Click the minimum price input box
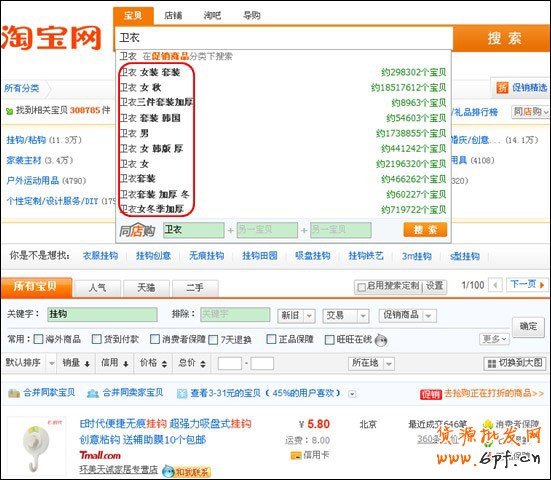The height and width of the screenshot is (480, 551). pyautogui.click(x=229, y=364)
